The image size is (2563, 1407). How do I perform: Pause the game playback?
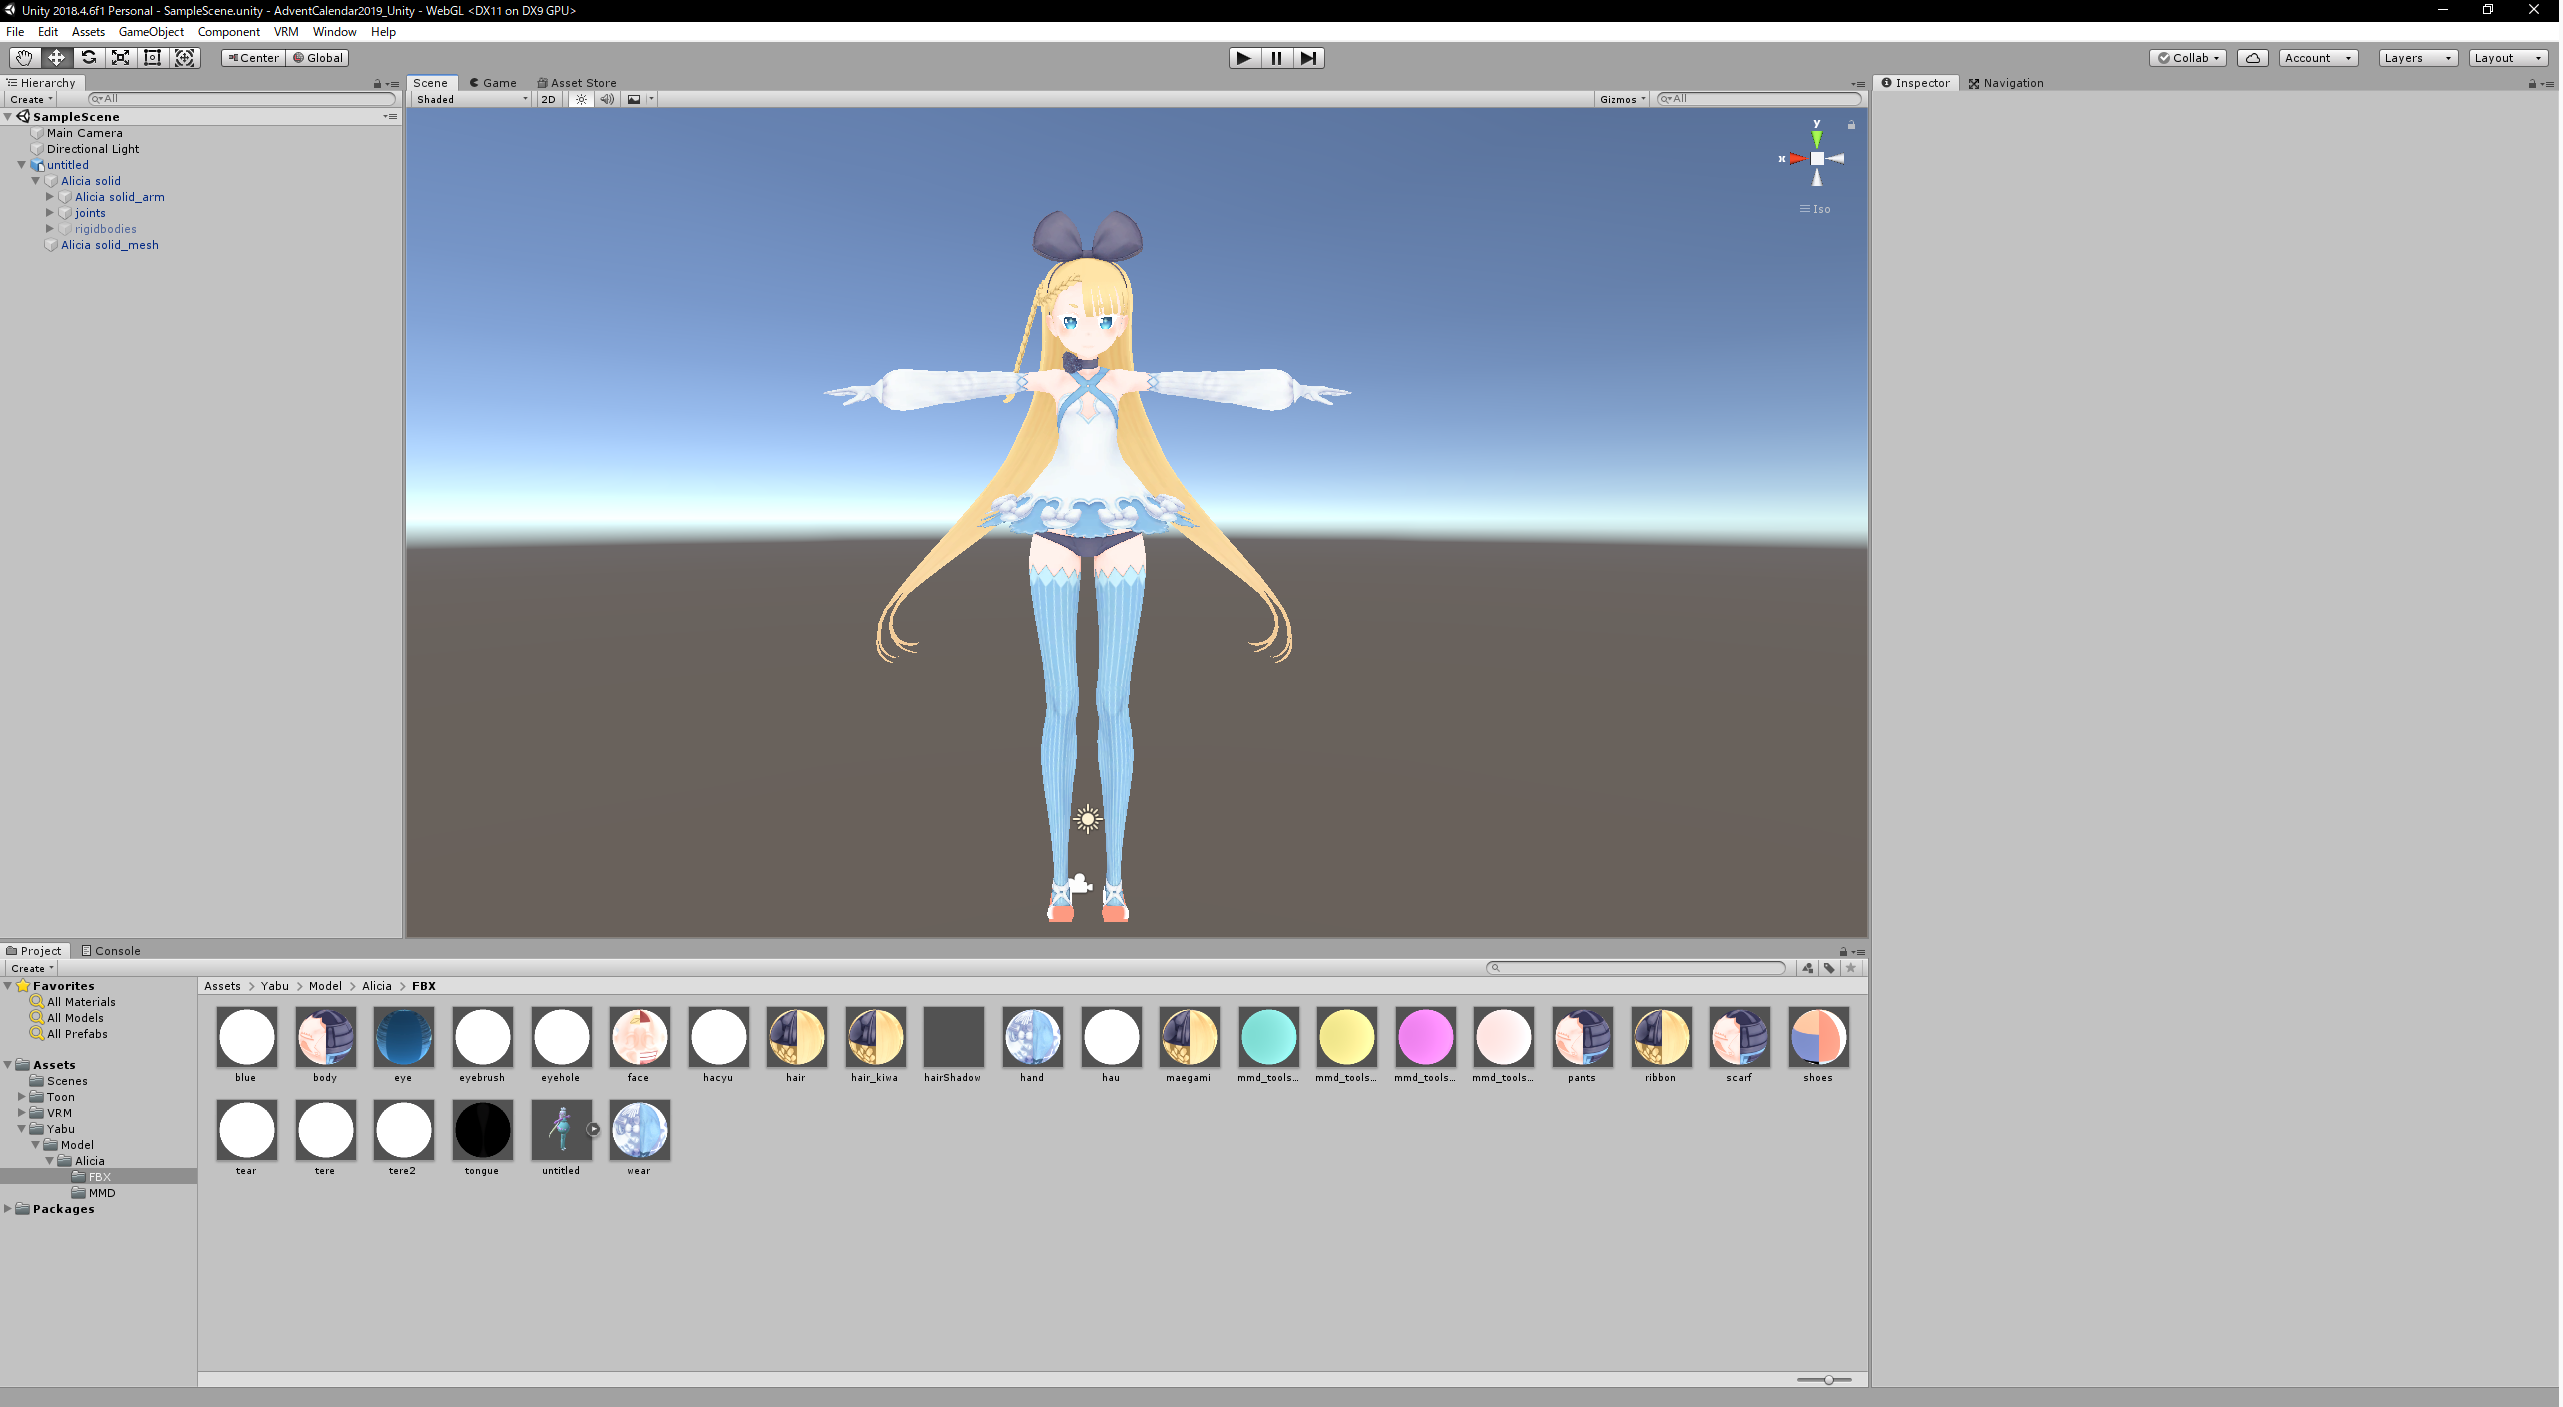coord(1276,58)
